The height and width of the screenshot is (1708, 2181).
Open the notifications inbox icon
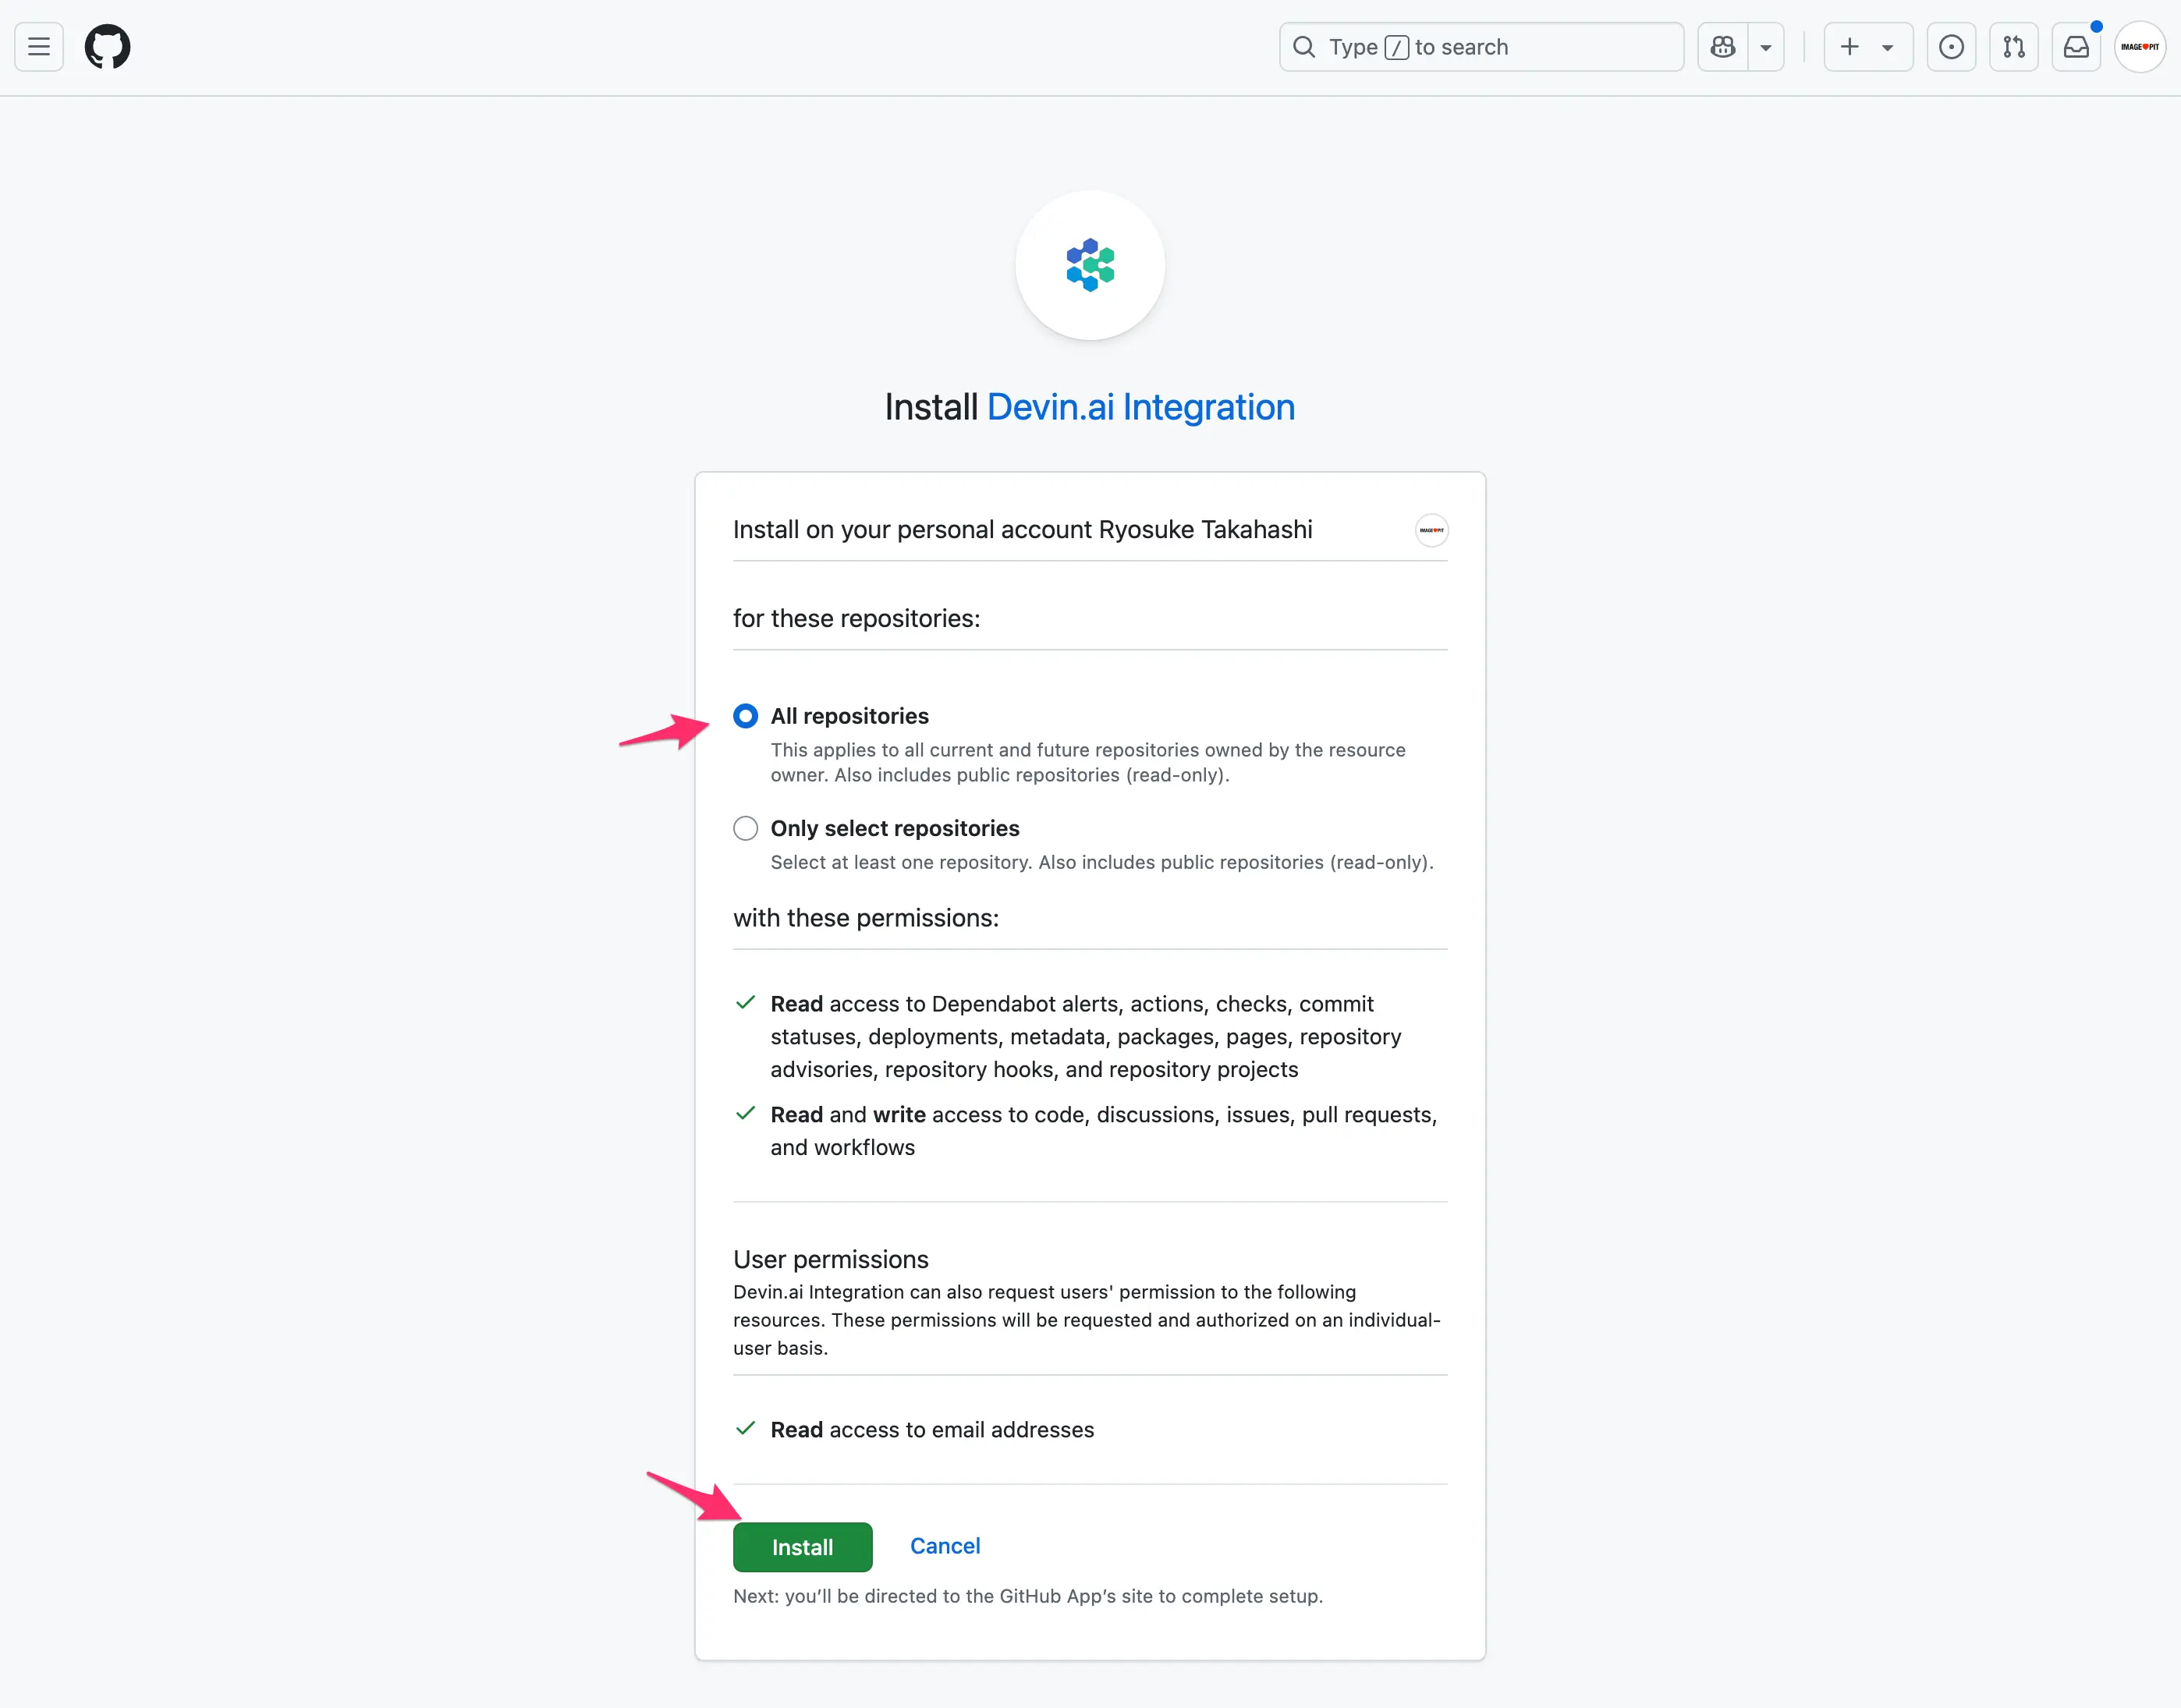2076,47
